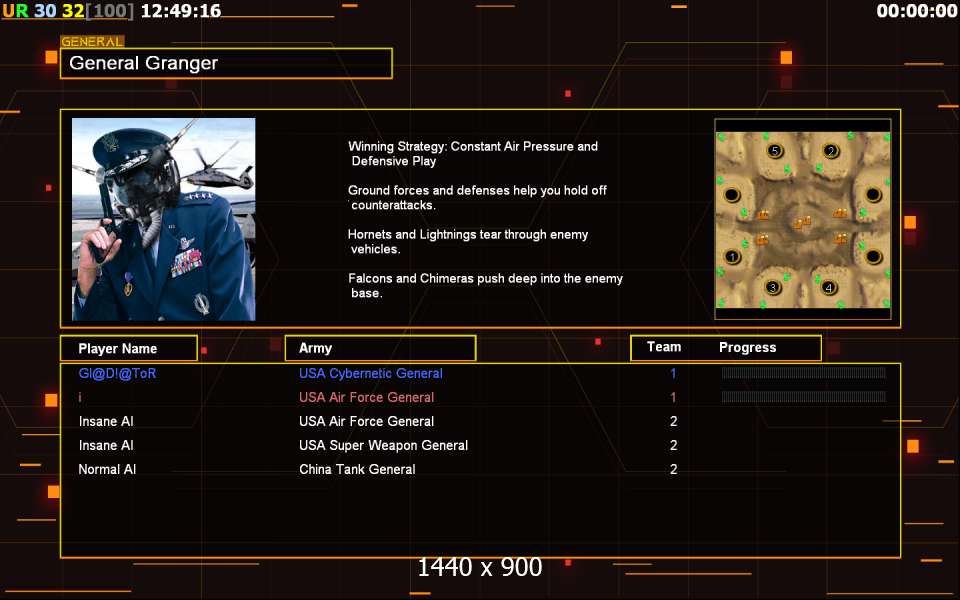This screenshot has width=960, height=600.
Task: Select start position 1 on the minimap
Action: coord(732,257)
